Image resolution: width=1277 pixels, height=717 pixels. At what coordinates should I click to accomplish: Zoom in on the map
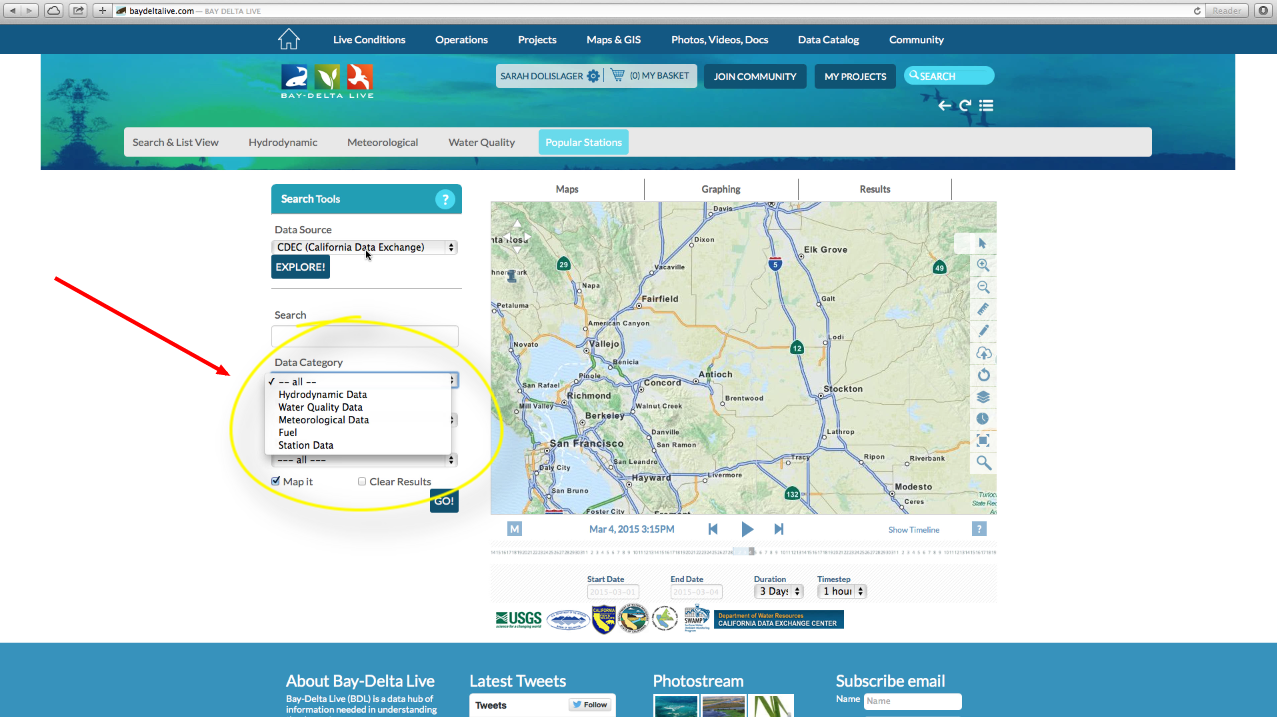[983, 265]
